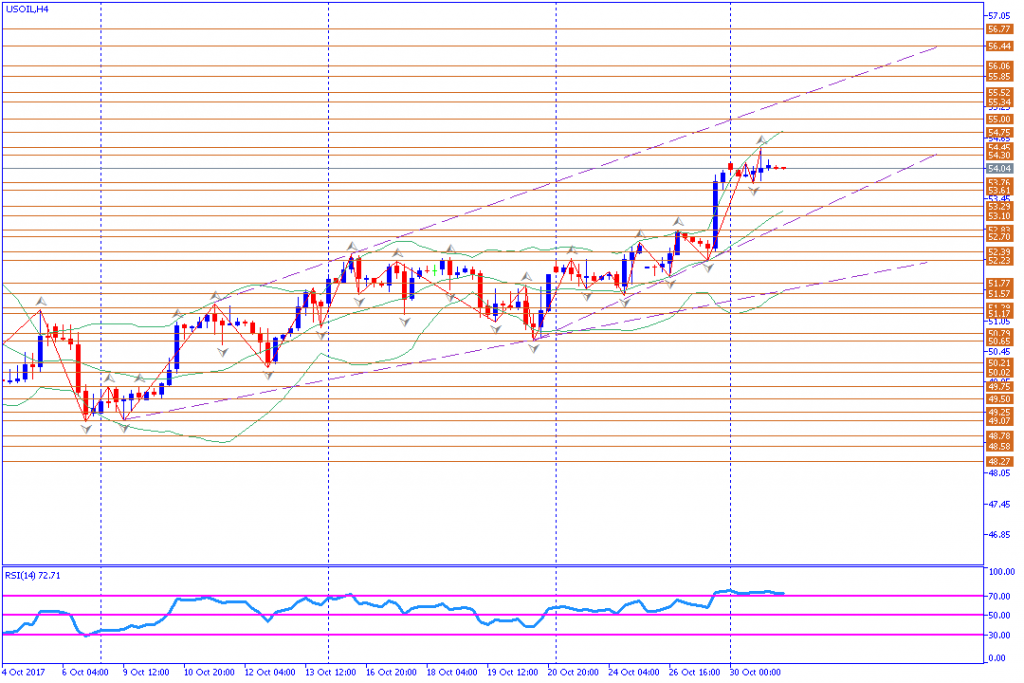Select the 55.00 horizontal level price tag
The height and width of the screenshot is (683, 1024).
tap(1000, 119)
